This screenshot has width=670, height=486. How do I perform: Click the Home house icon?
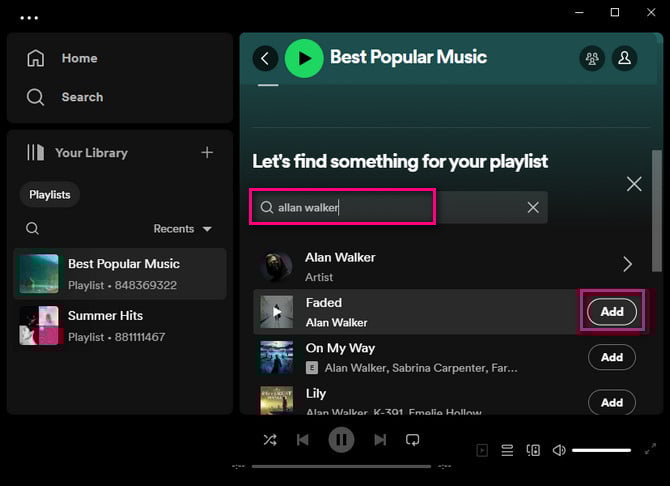pos(35,58)
